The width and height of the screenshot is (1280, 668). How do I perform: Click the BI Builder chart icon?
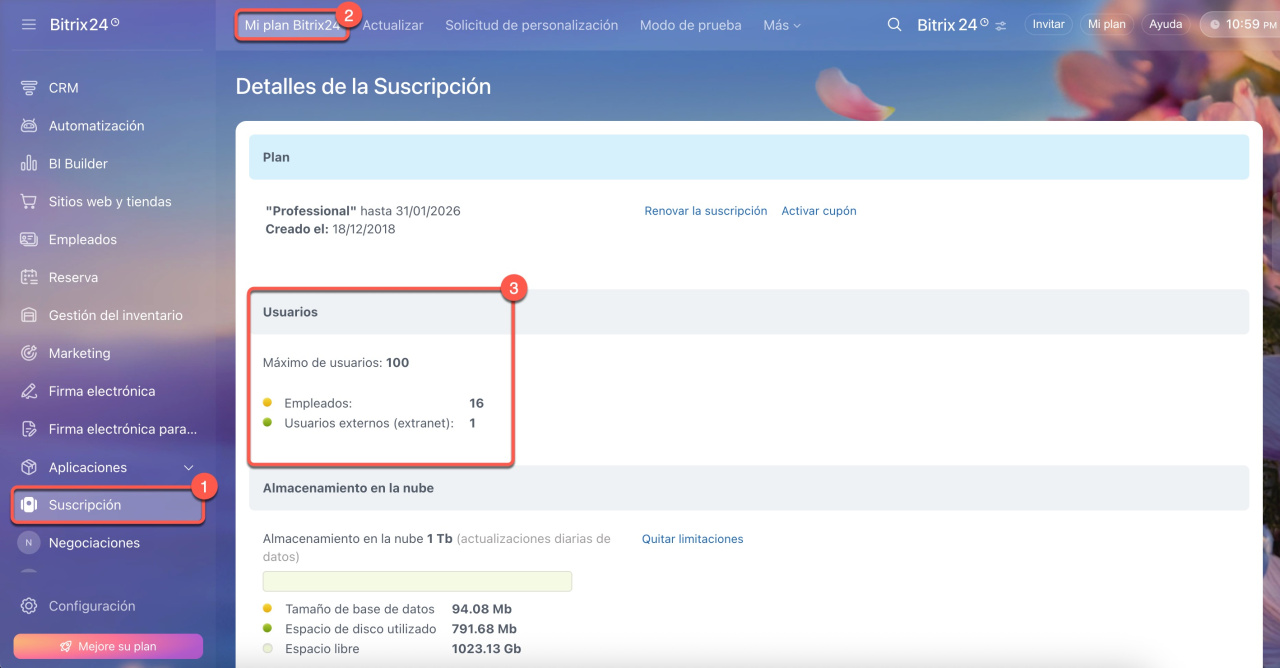29,164
